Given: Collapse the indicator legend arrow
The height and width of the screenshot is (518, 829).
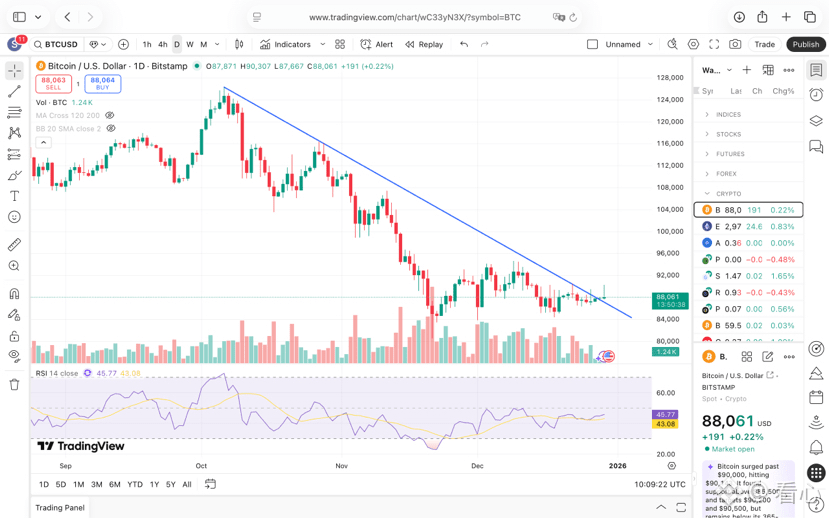Looking at the screenshot, I should 43,142.
